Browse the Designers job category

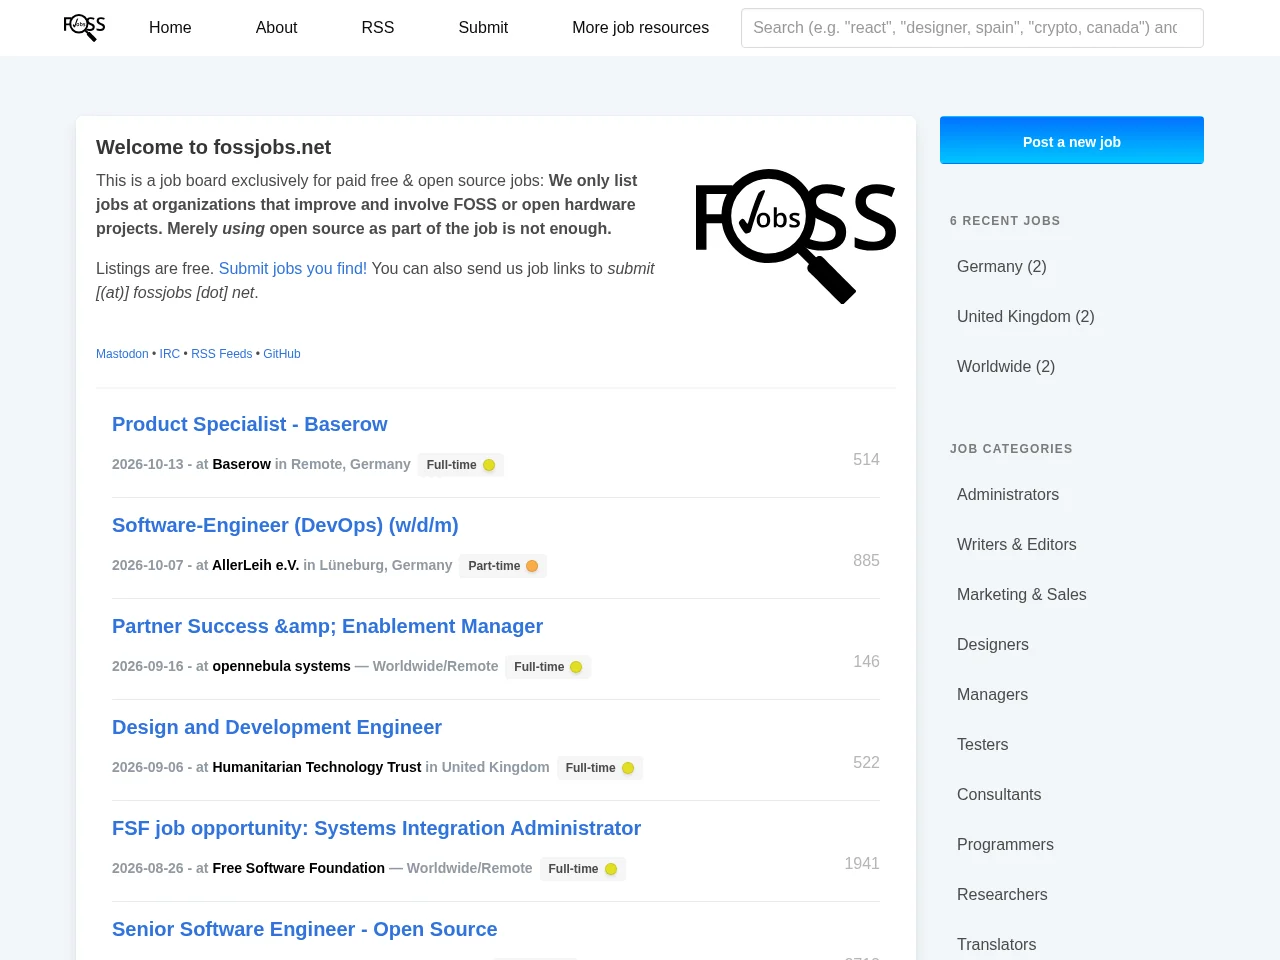click(x=993, y=644)
